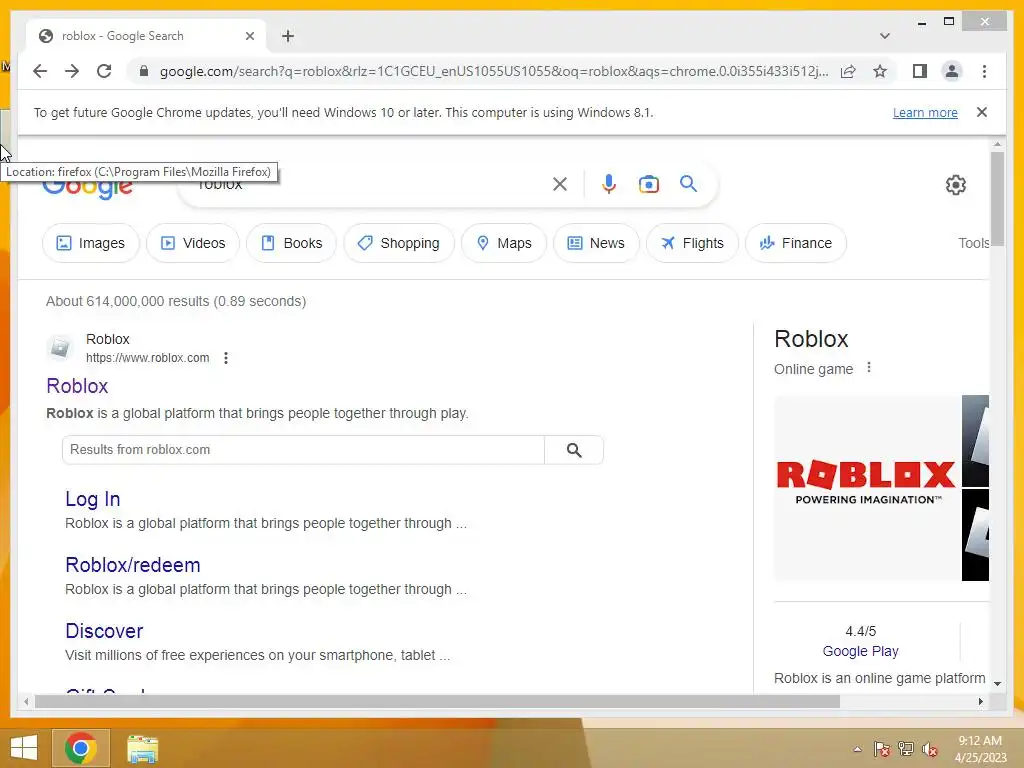Close the roblox - Google Search tab
Viewport: 1024px width, 768px height.
(249, 36)
